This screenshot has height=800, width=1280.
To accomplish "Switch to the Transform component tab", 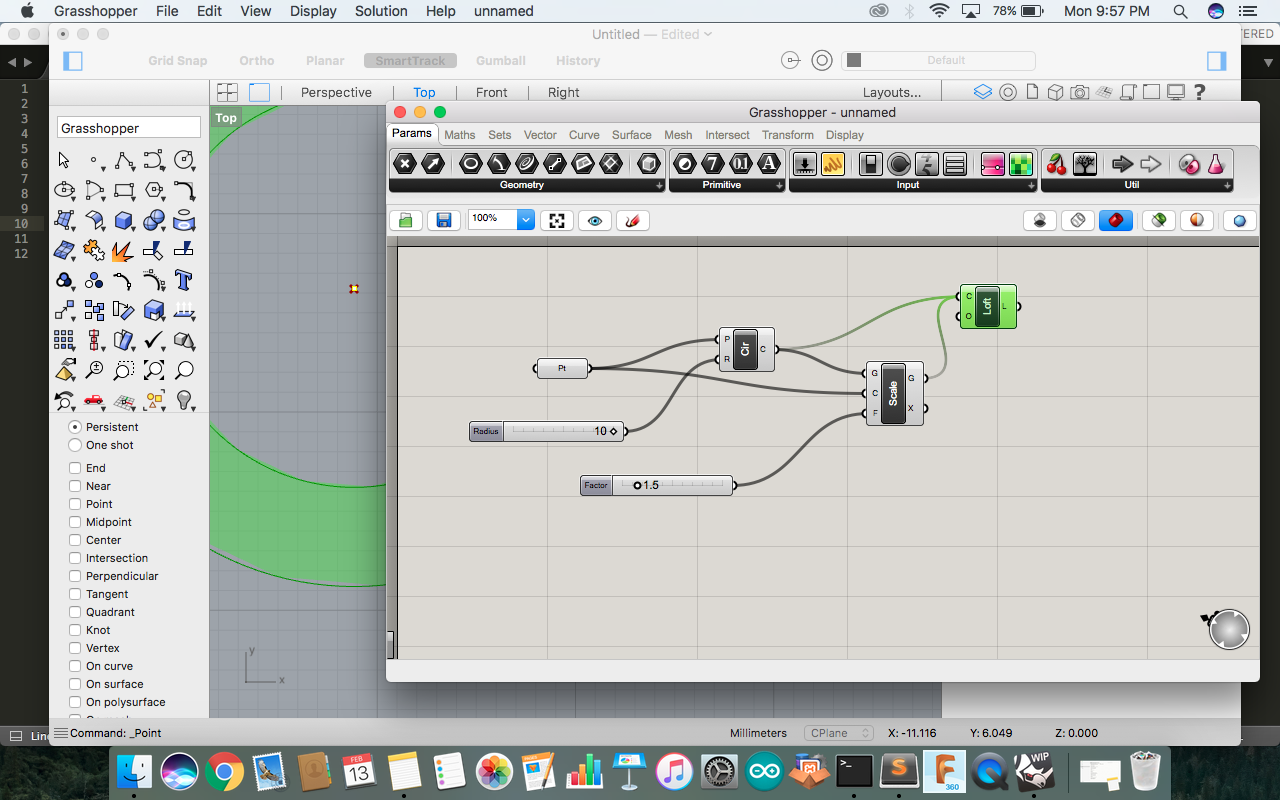I will click(x=787, y=135).
